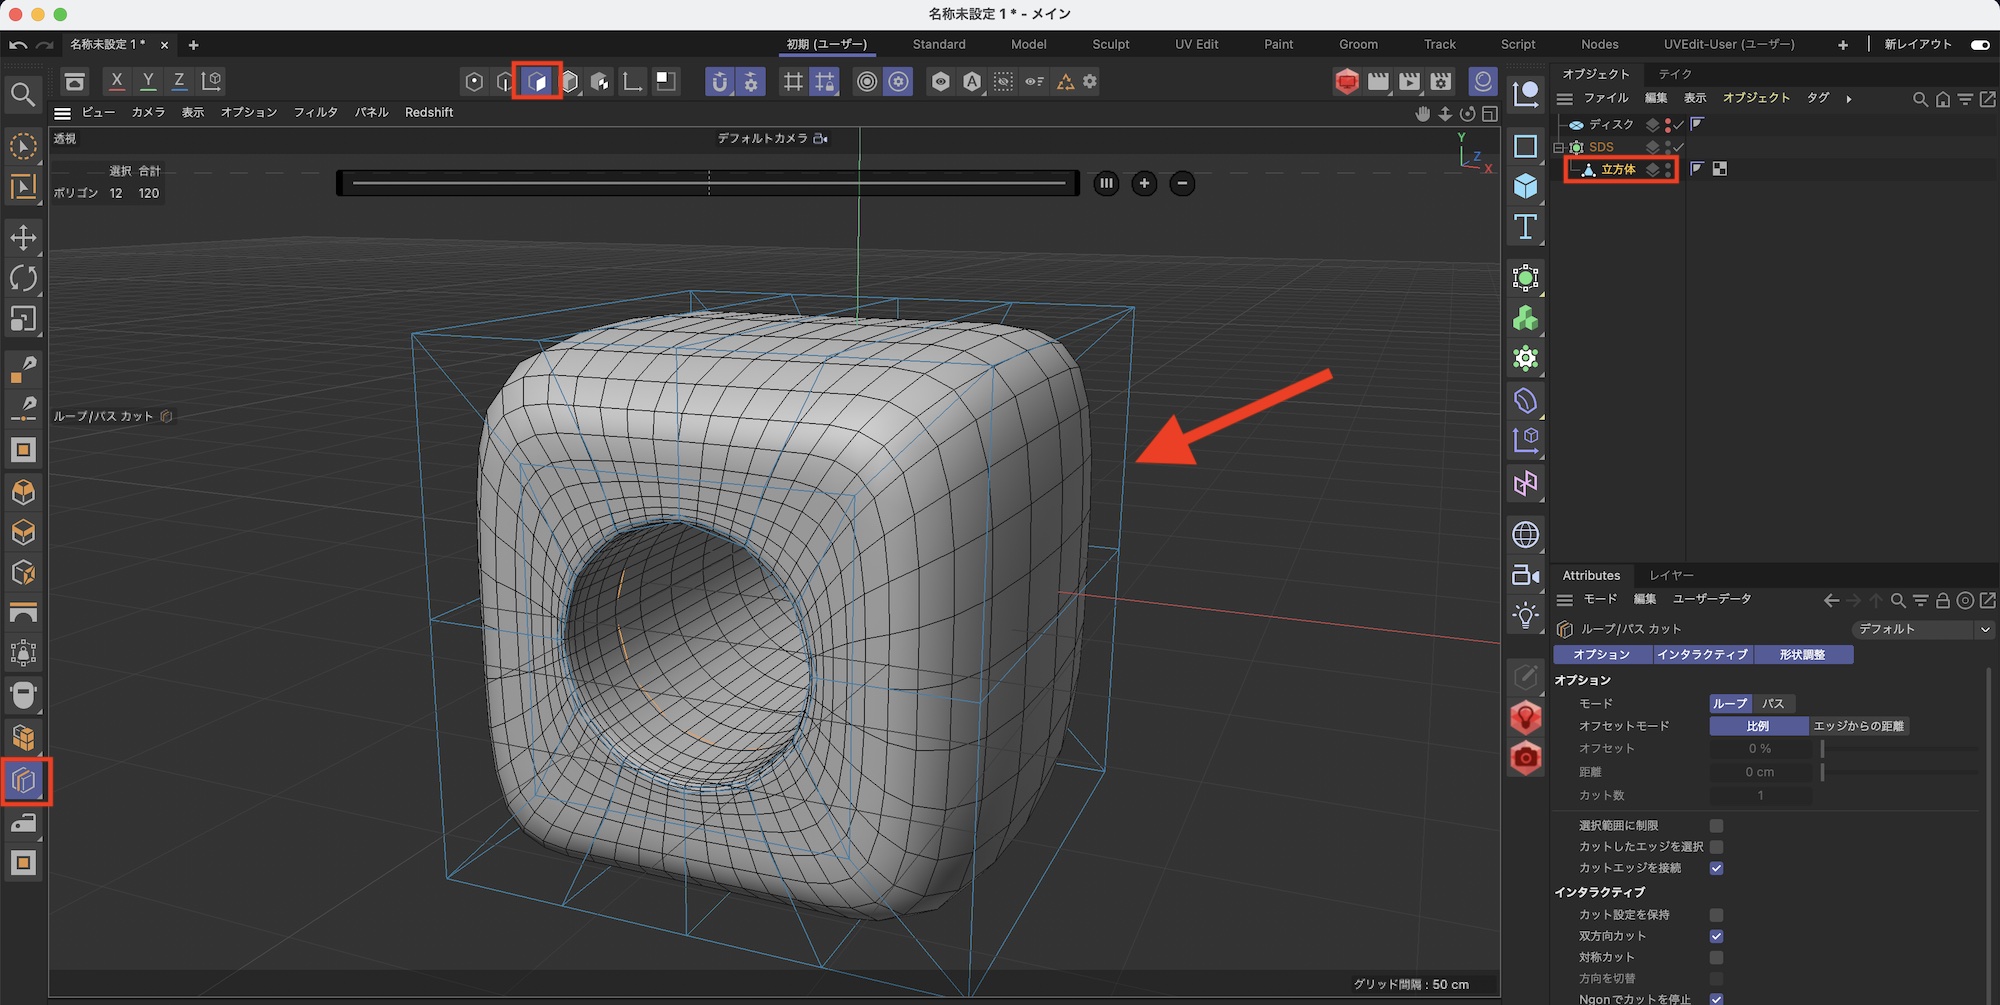
Task: Add a light with the light bulb icon
Action: point(1525,615)
